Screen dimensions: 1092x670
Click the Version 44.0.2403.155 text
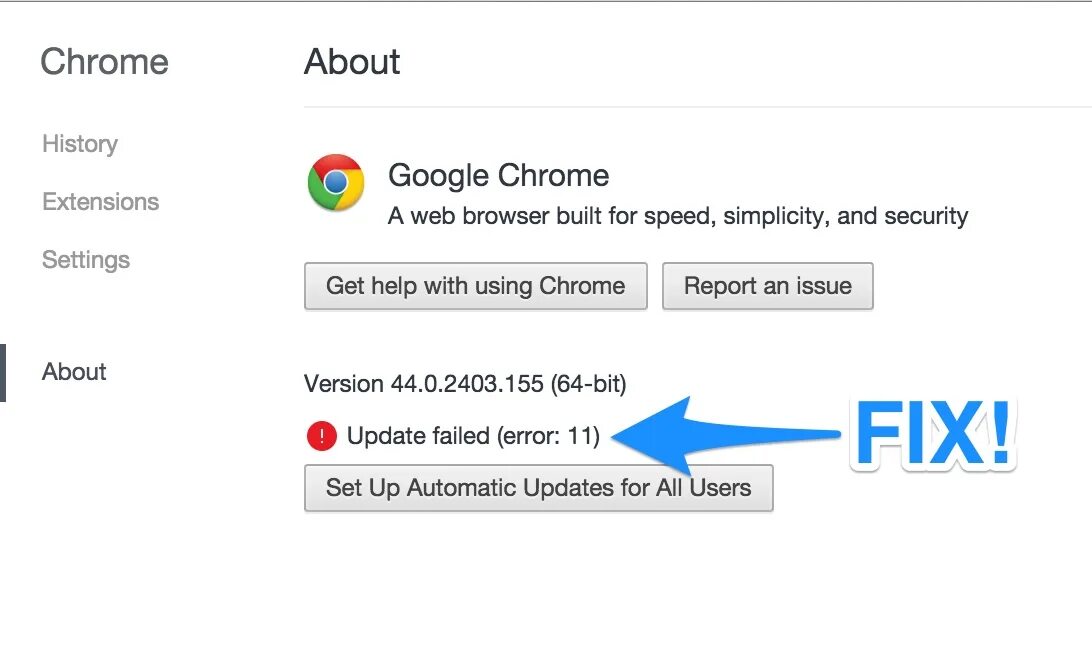(x=424, y=383)
